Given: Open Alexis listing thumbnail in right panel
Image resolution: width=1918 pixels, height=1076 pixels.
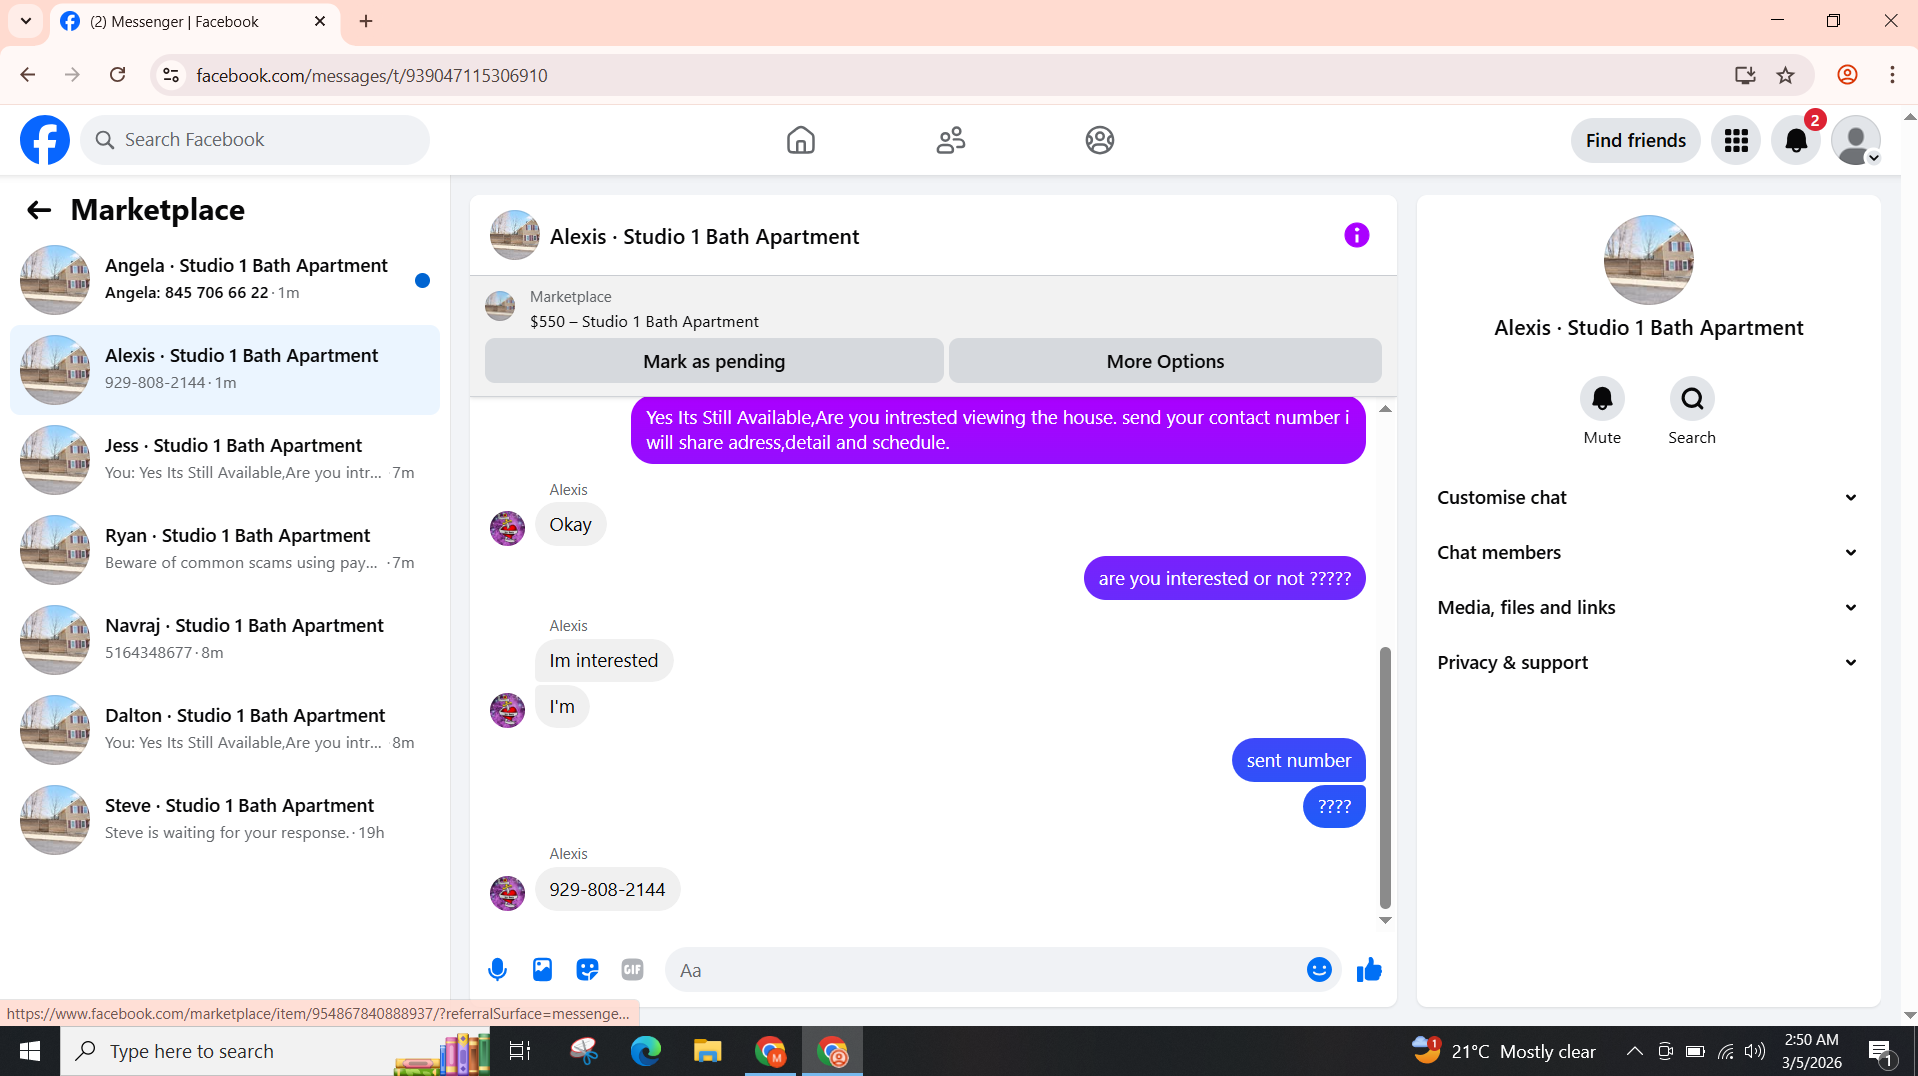Looking at the screenshot, I should pyautogui.click(x=1648, y=260).
